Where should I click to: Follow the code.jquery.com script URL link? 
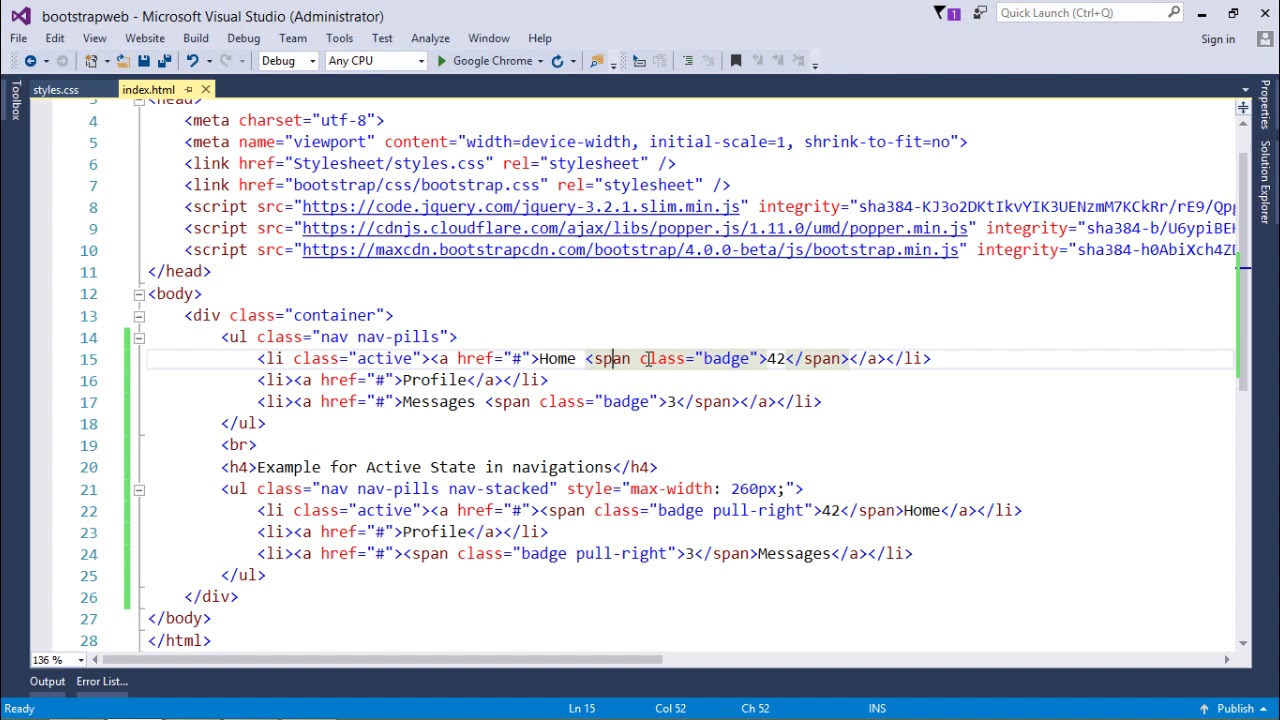[521, 207]
